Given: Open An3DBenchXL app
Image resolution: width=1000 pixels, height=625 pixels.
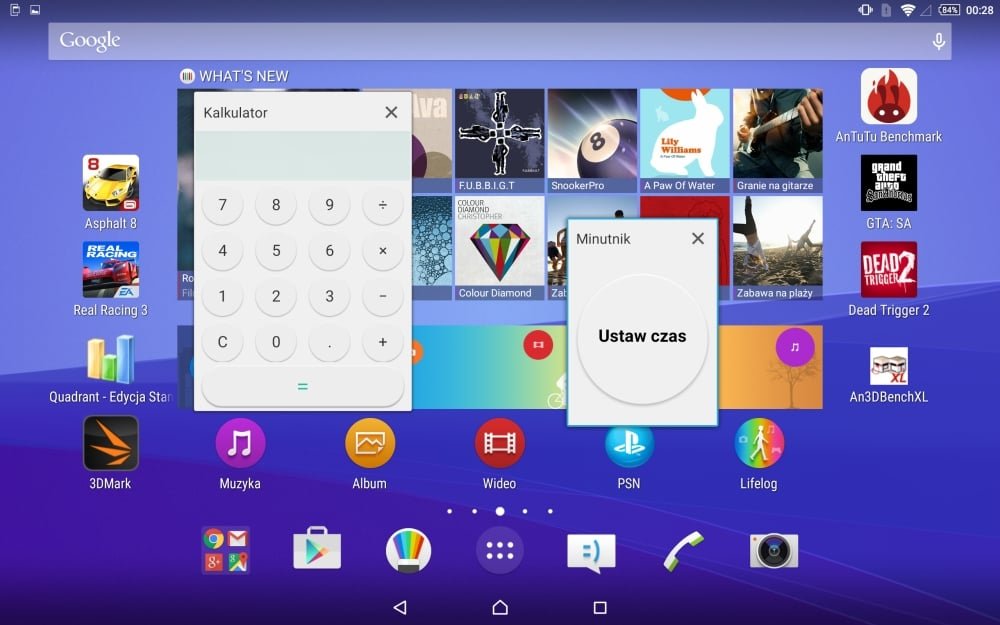Looking at the screenshot, I should point(889,365).
